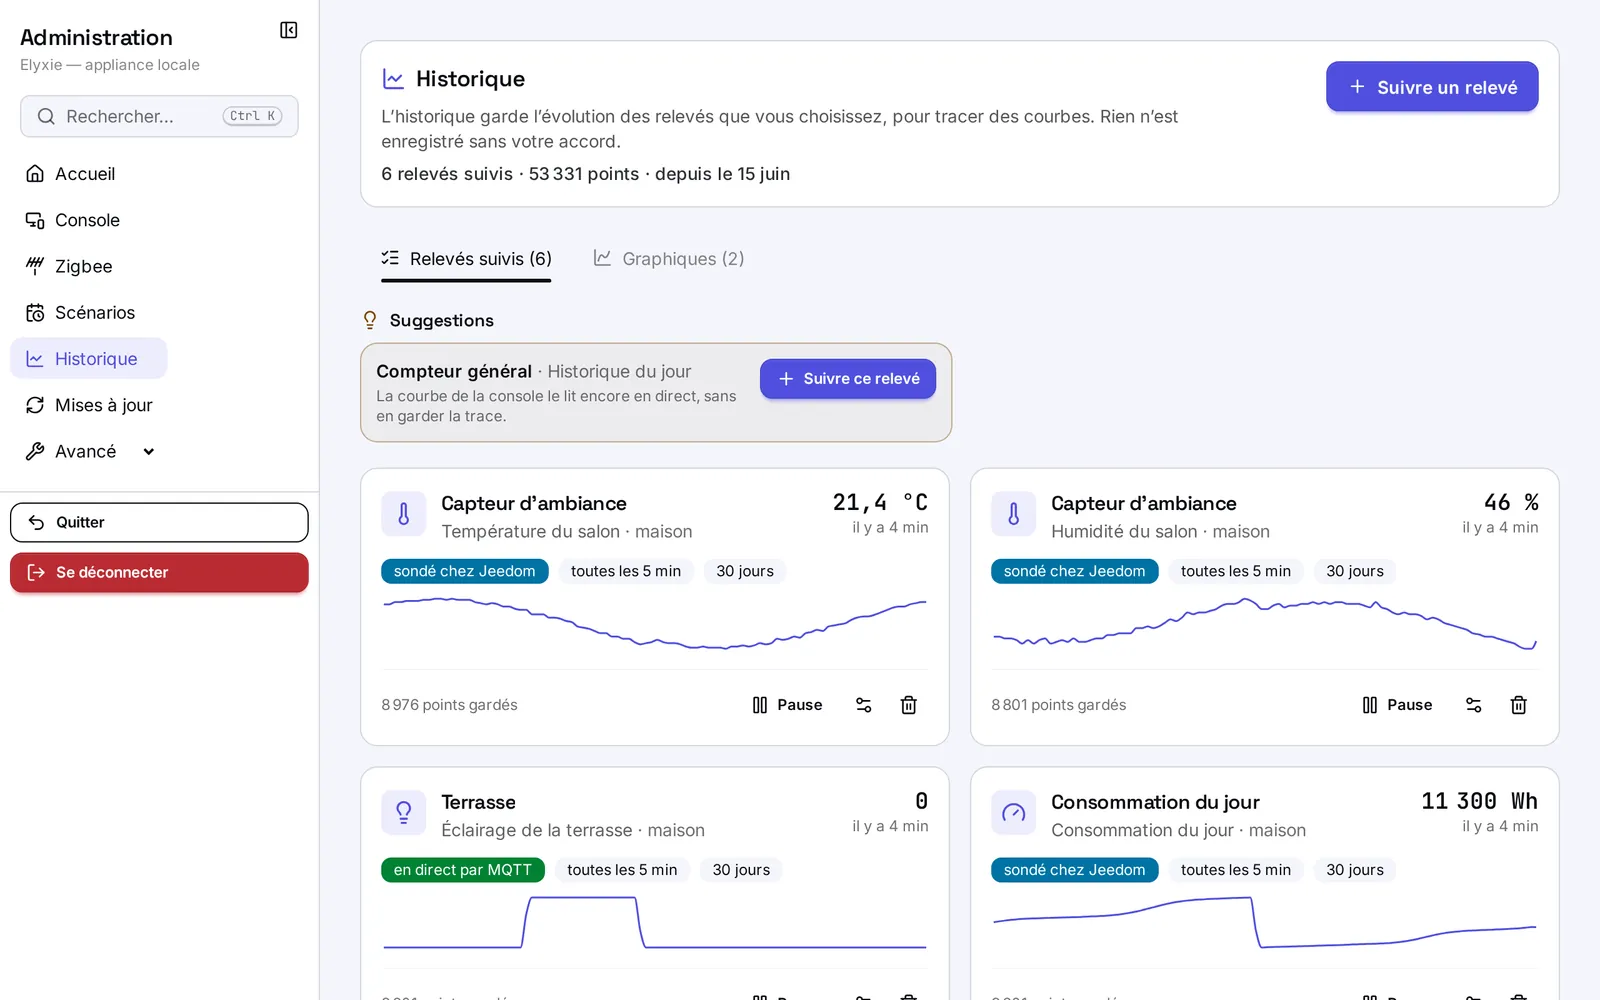Click '8 976 points gardés' text

tap(449, 705)
